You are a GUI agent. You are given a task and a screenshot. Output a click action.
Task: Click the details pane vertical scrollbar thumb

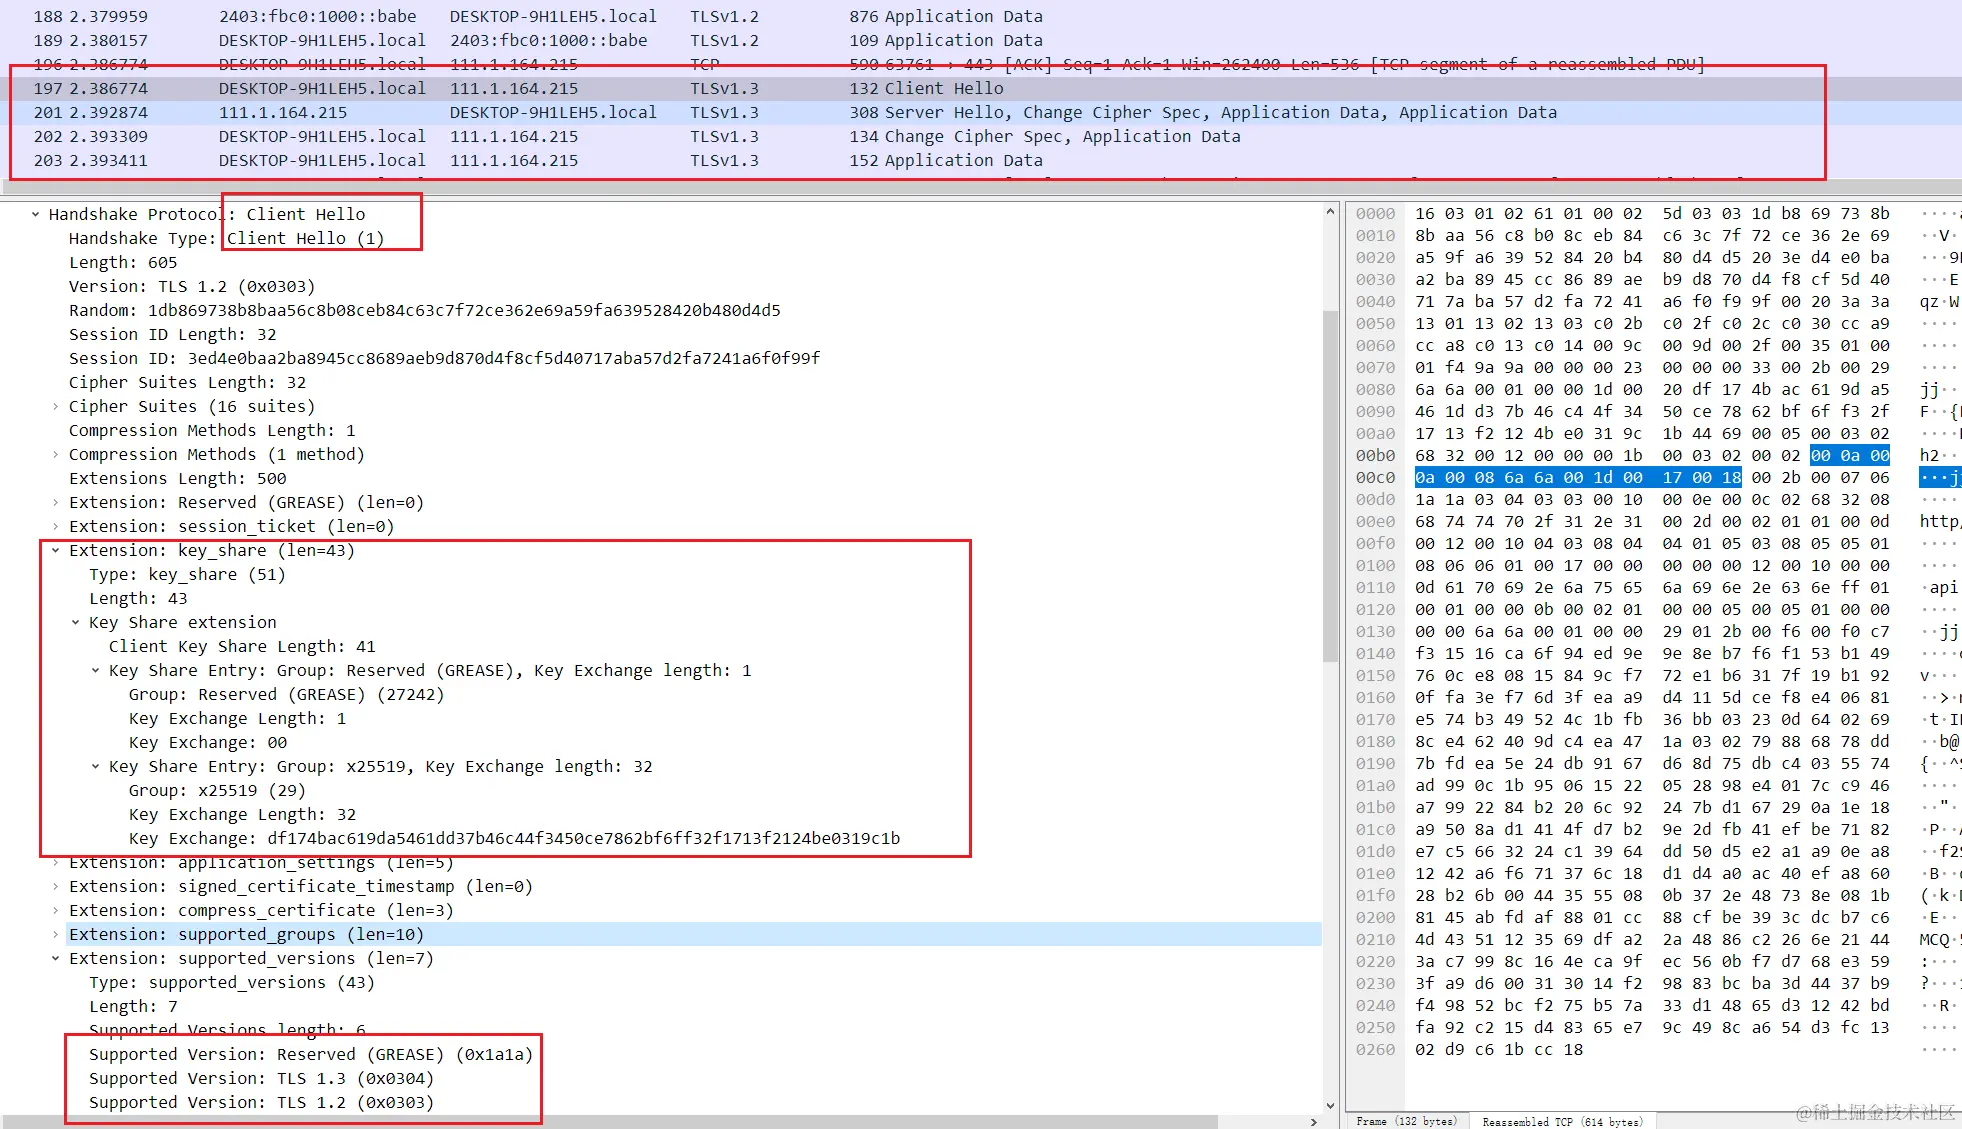[x=1330, y=485]
